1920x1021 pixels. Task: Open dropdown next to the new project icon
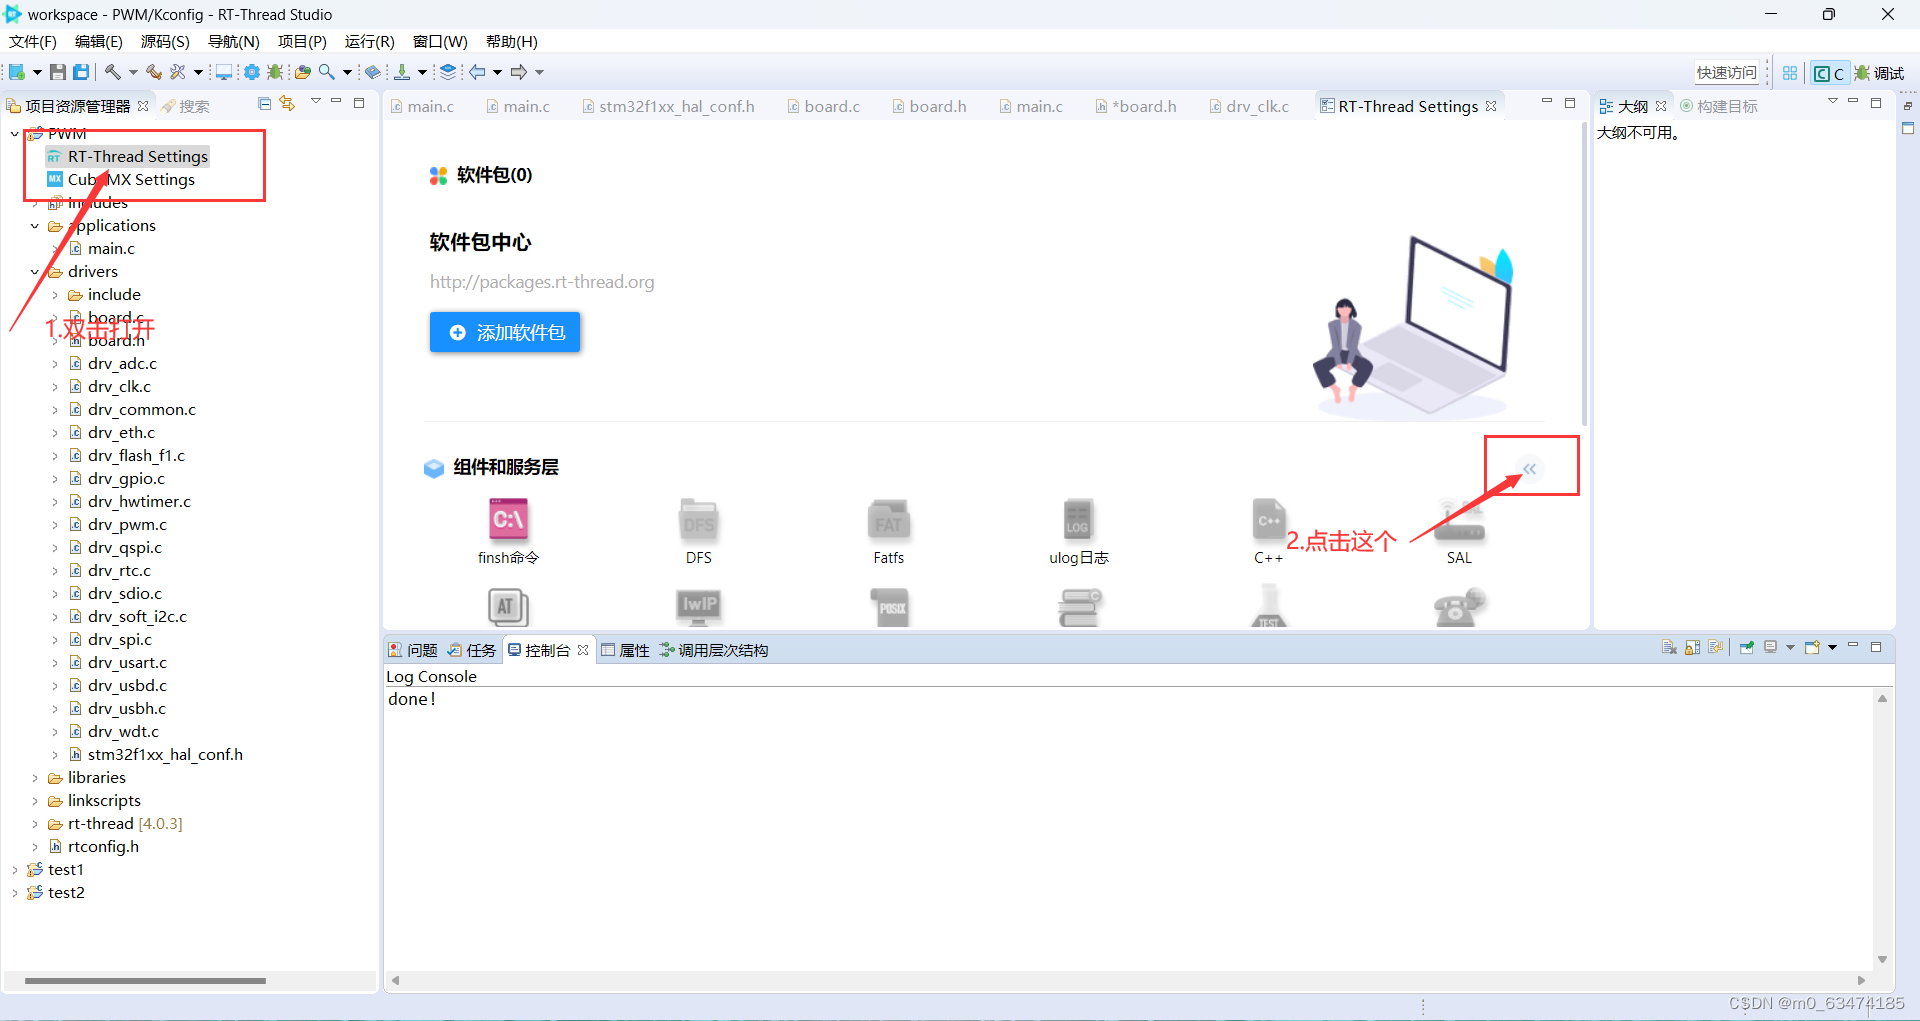(37, 72)
